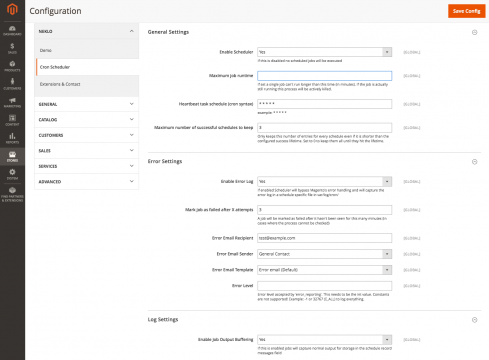Click the Error Settings heading
The height and width of the screenshot is (360, 489).
pos(165,161)
